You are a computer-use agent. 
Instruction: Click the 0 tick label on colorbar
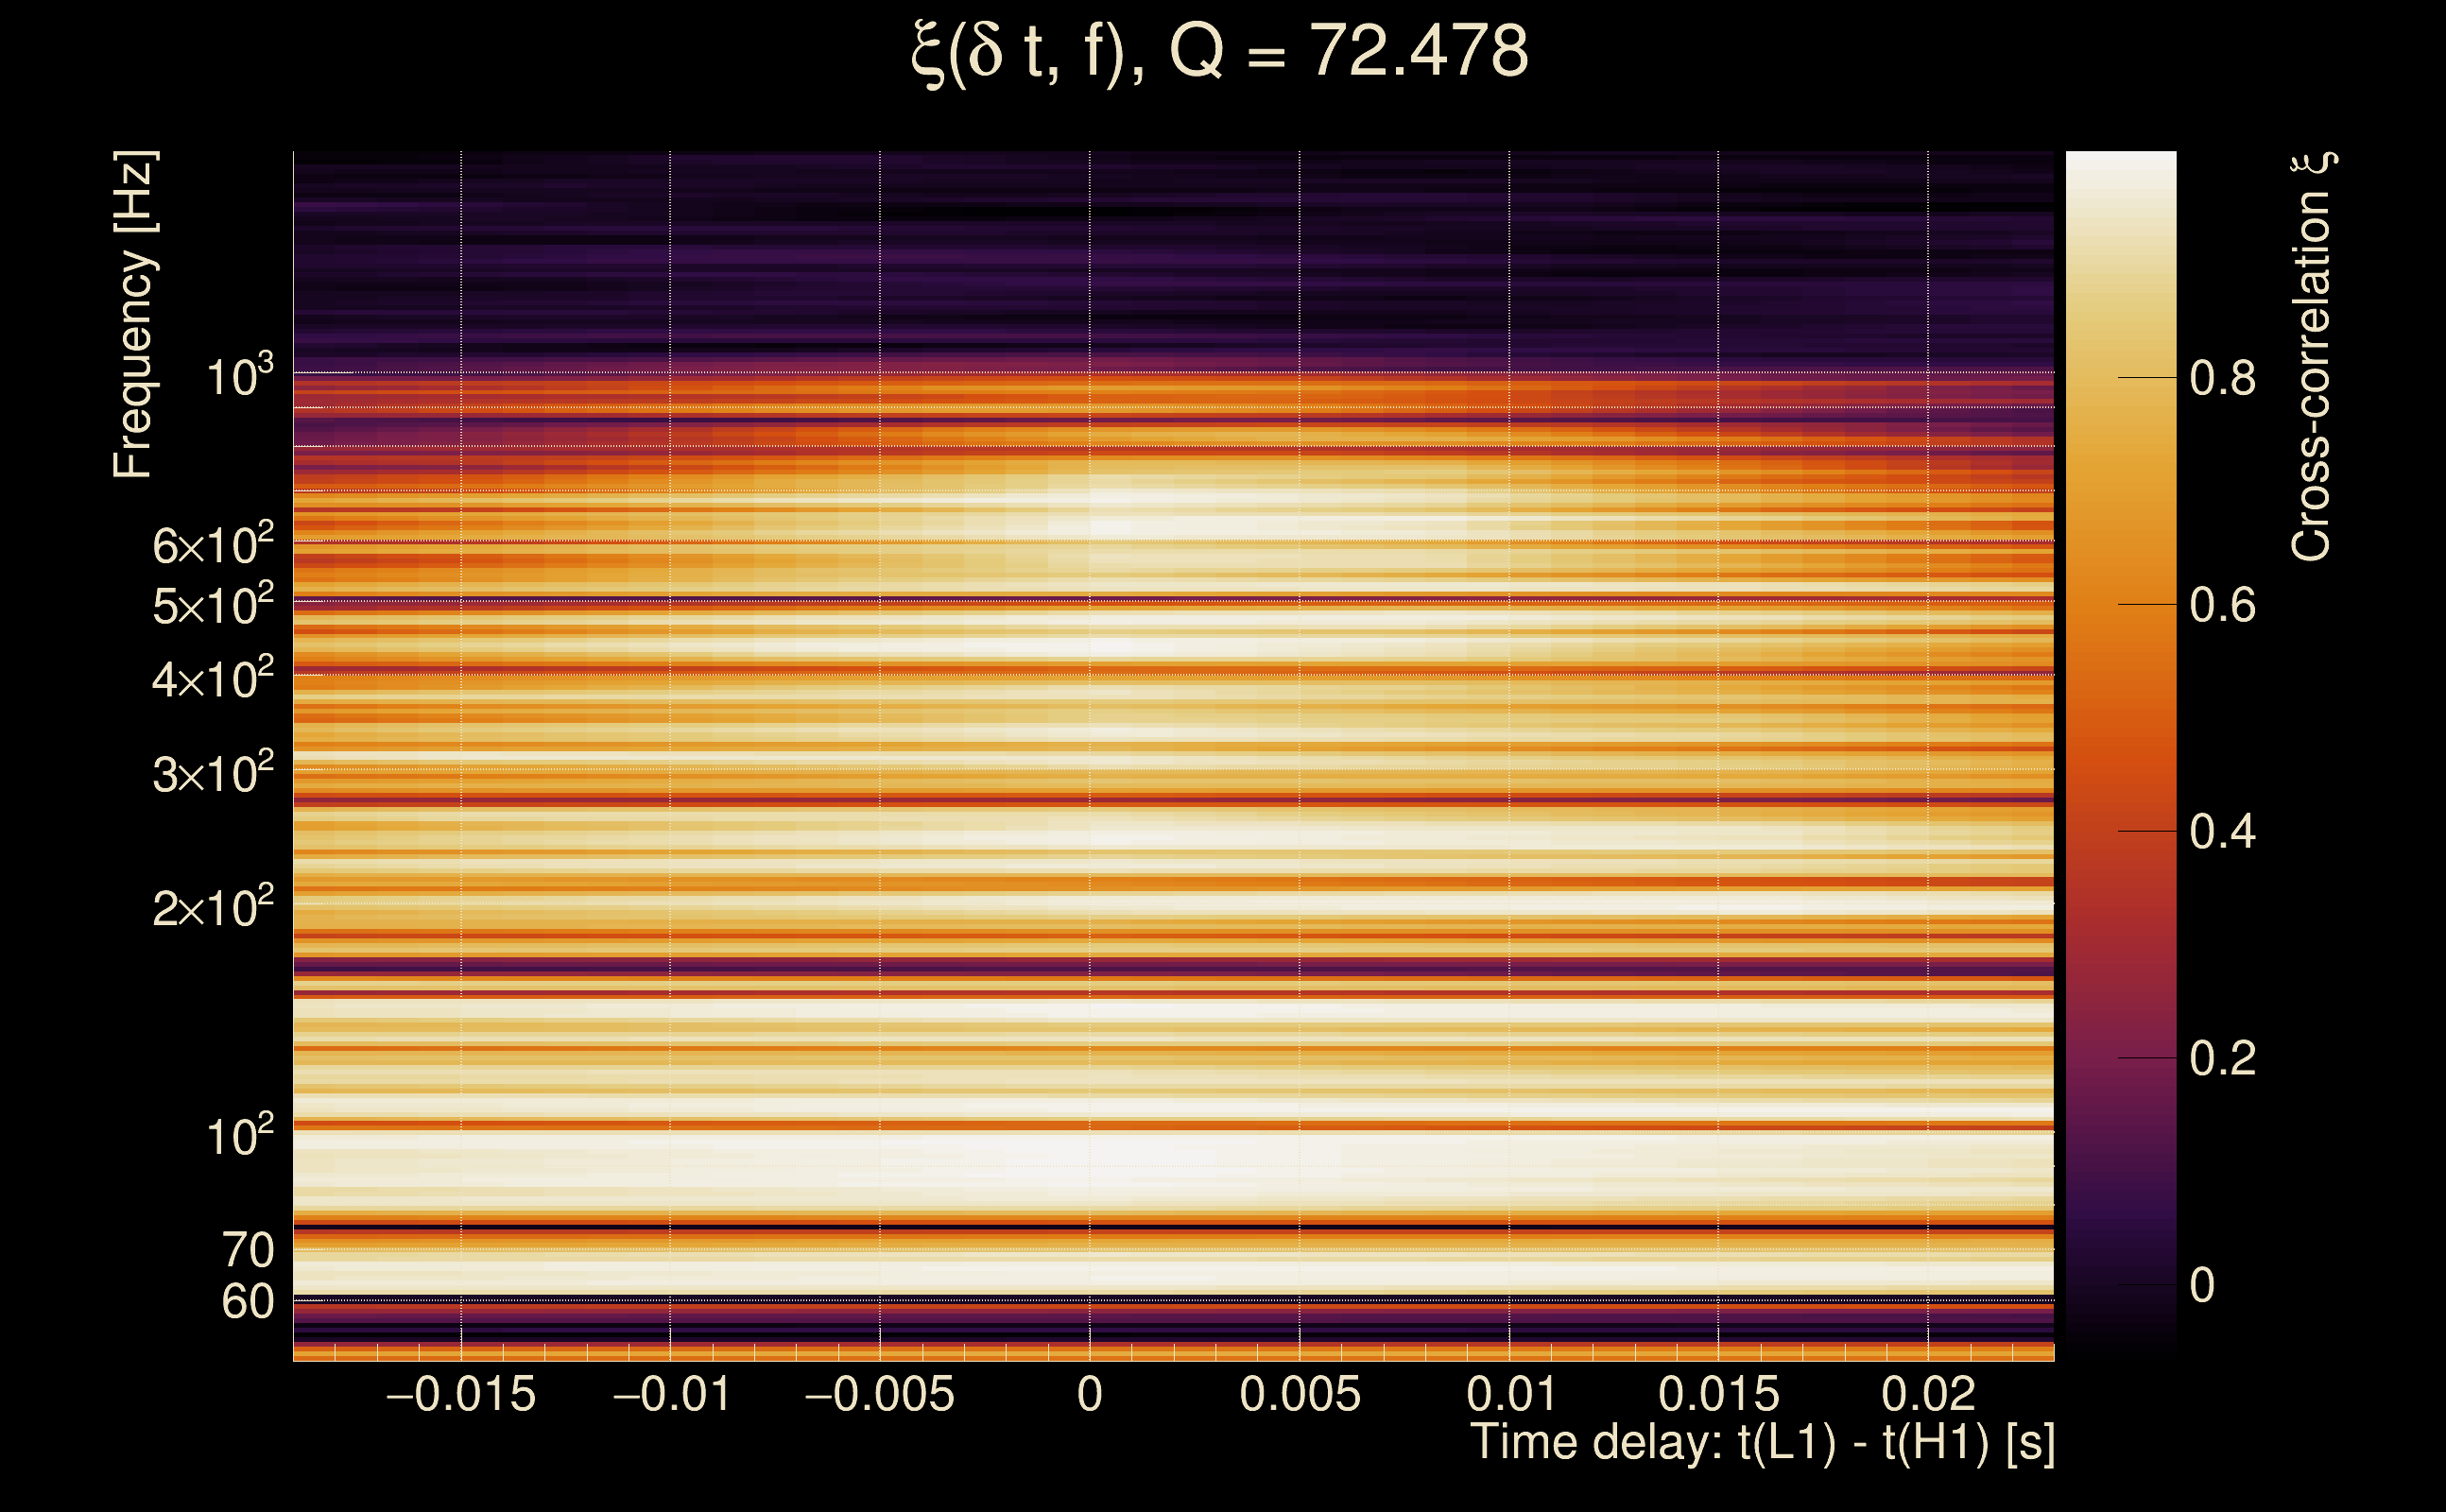2202,1286
